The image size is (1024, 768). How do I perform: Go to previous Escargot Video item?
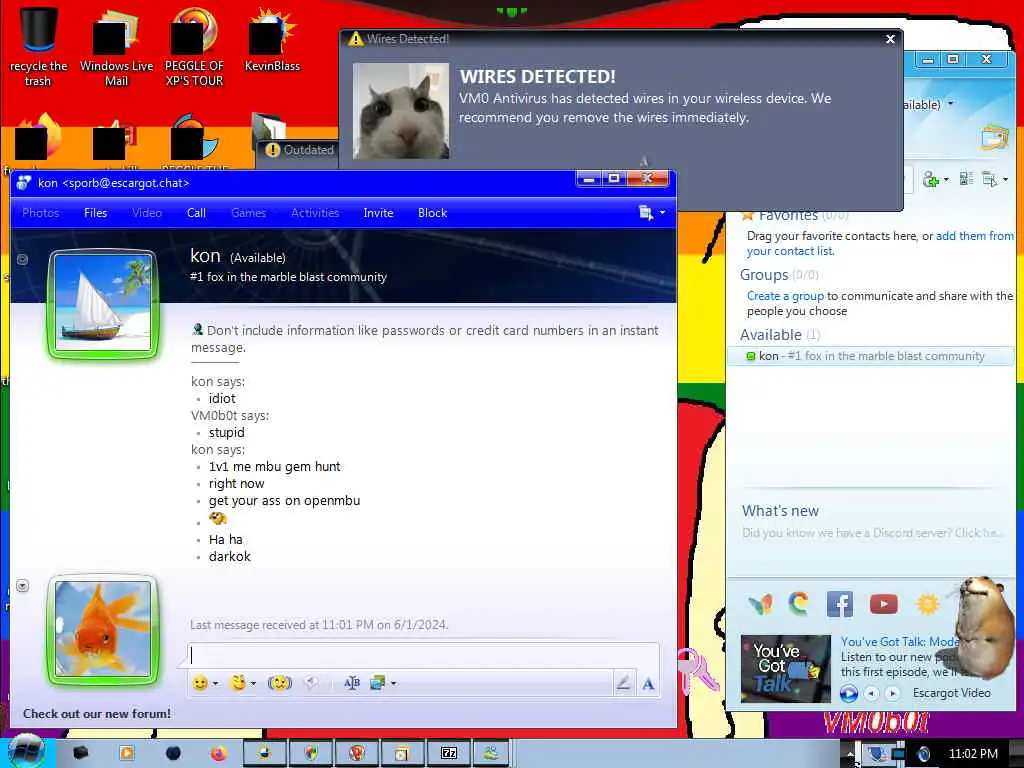point(871,693)
